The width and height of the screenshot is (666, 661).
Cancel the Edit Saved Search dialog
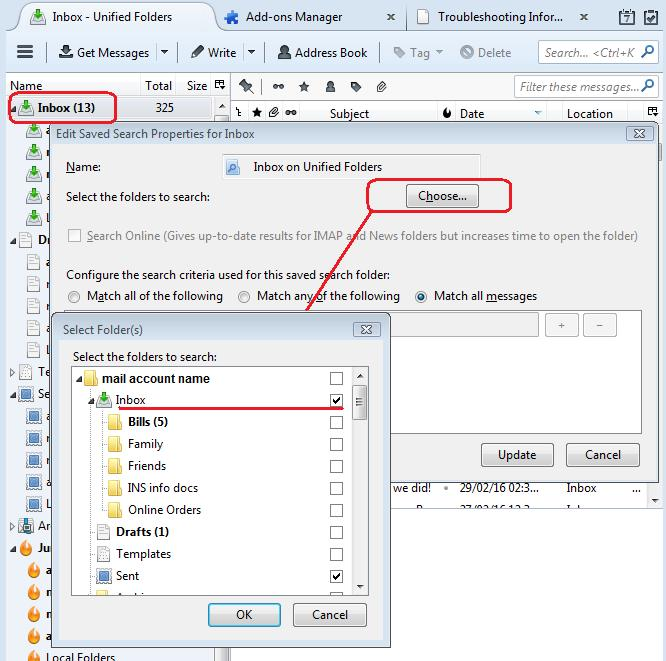(603, 455)
